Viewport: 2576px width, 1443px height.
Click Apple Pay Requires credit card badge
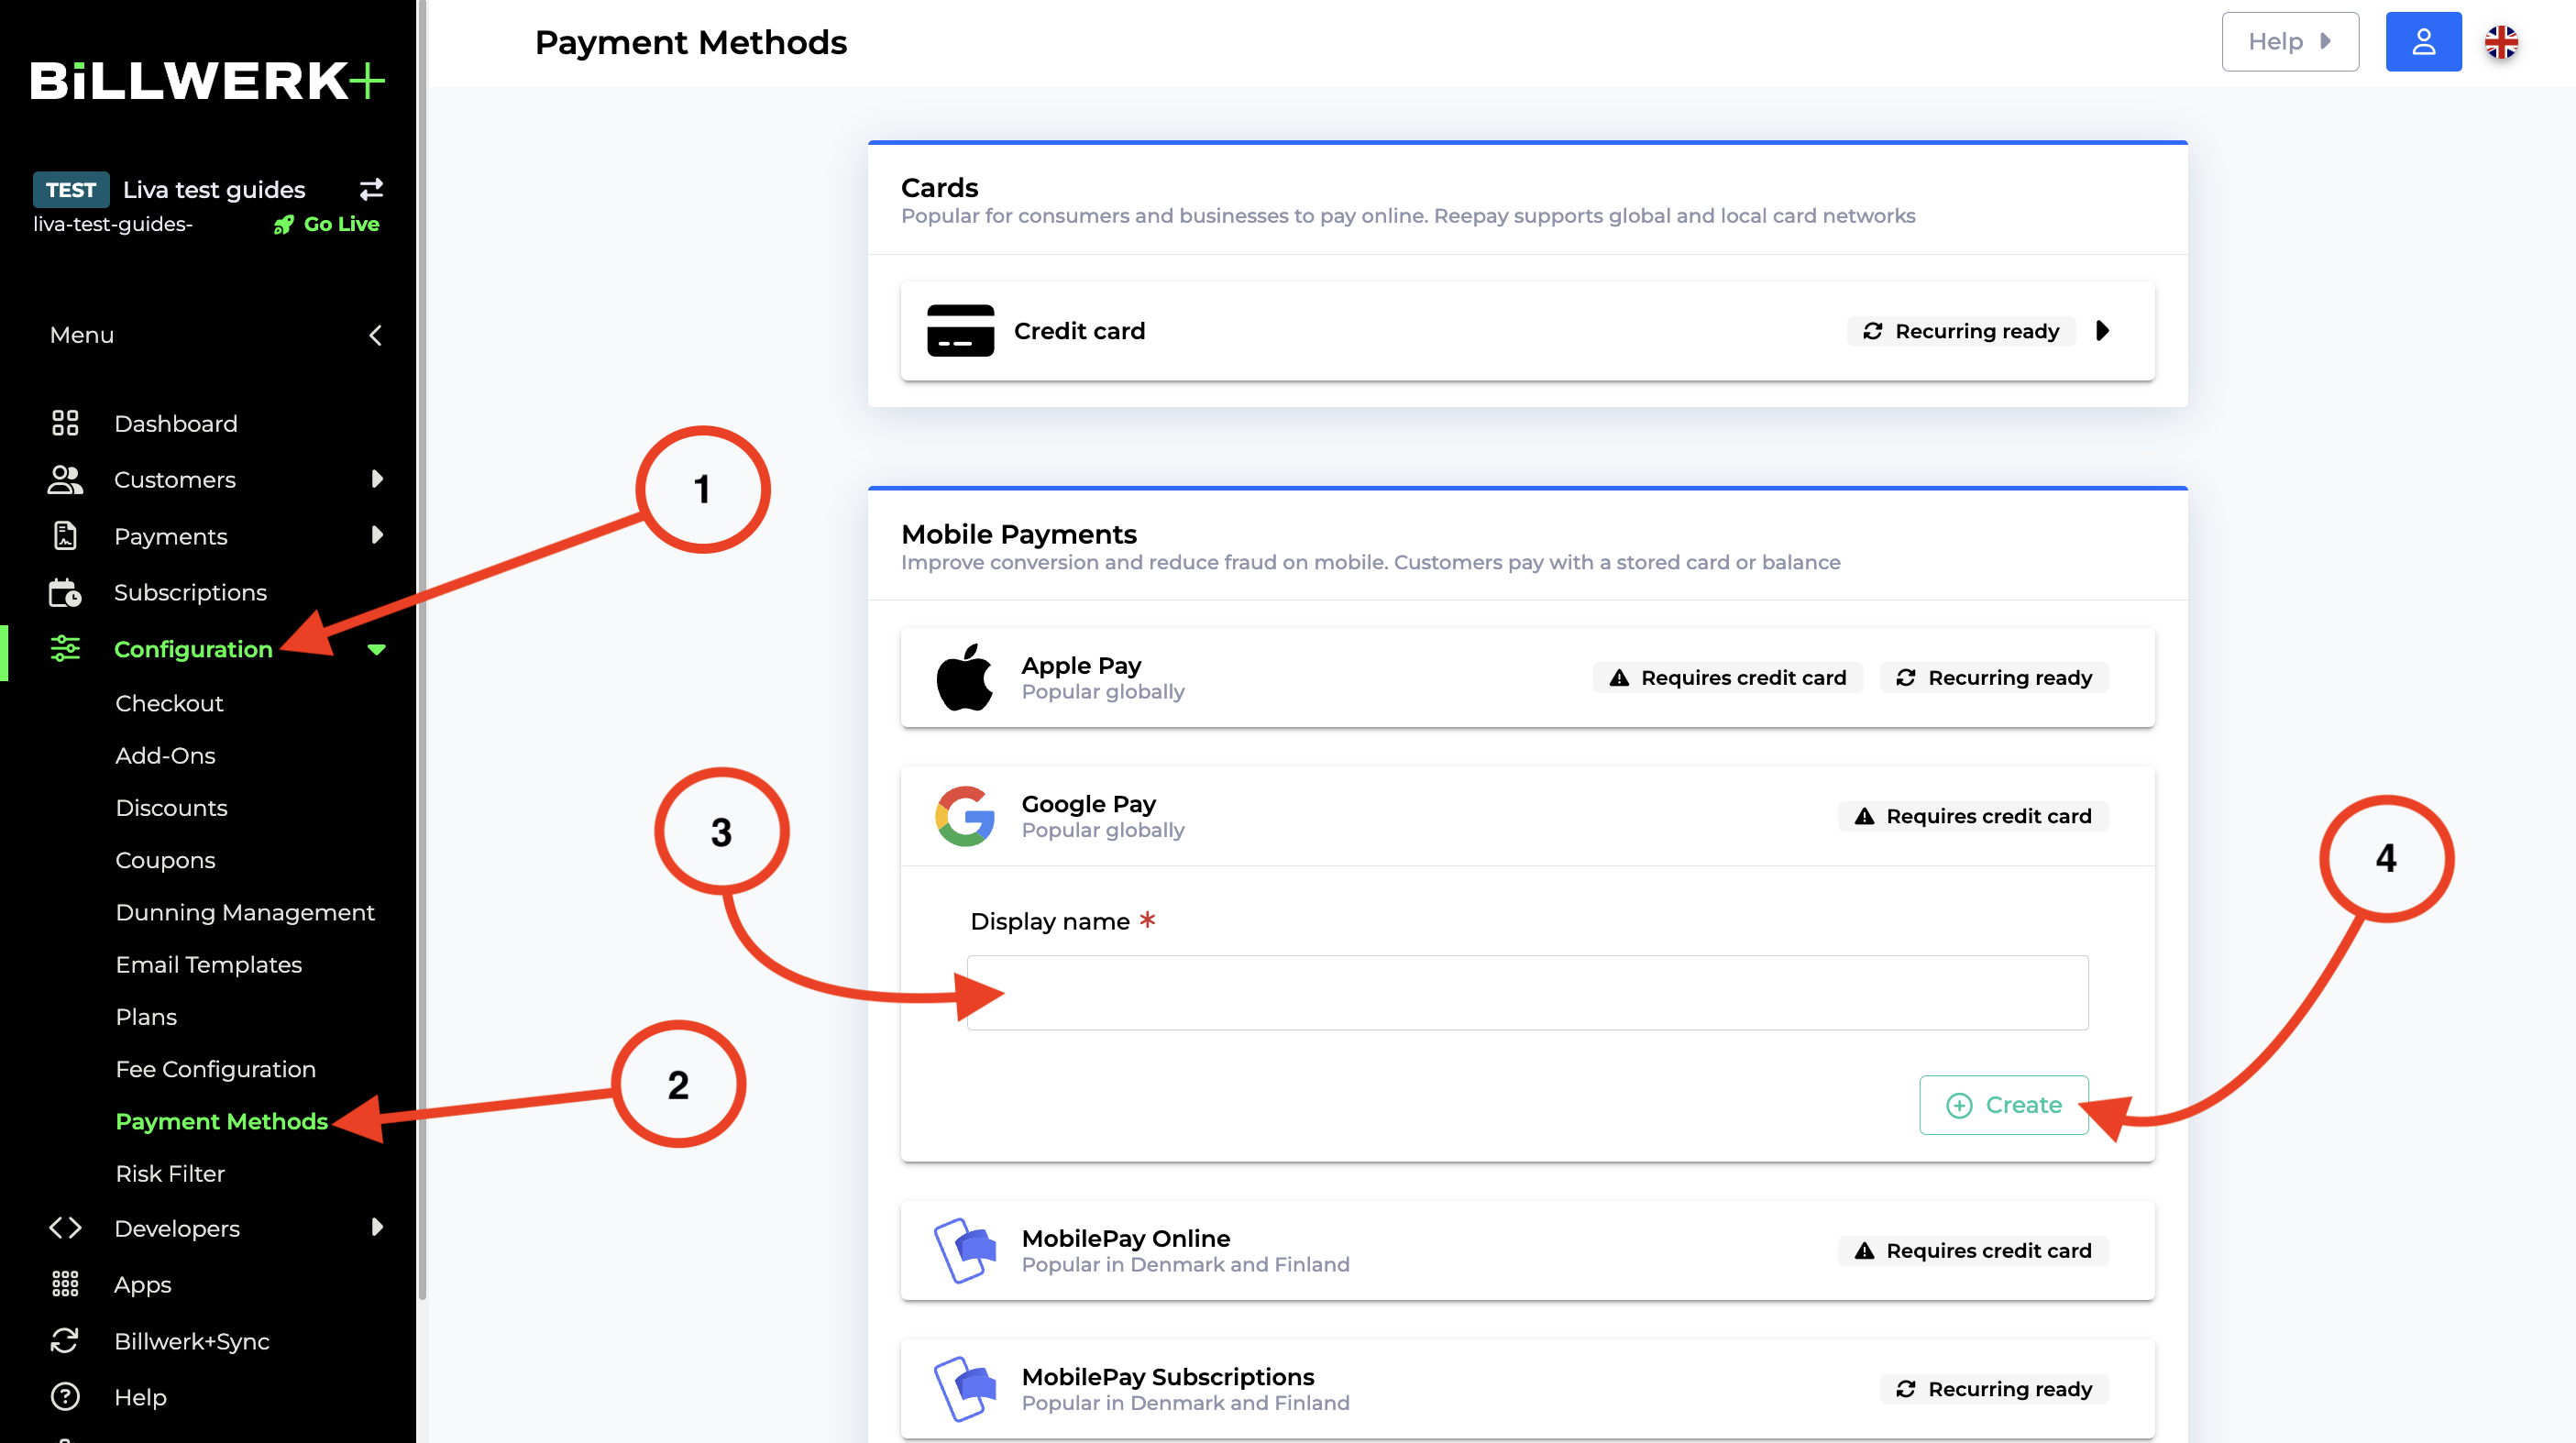[1727, 678]
